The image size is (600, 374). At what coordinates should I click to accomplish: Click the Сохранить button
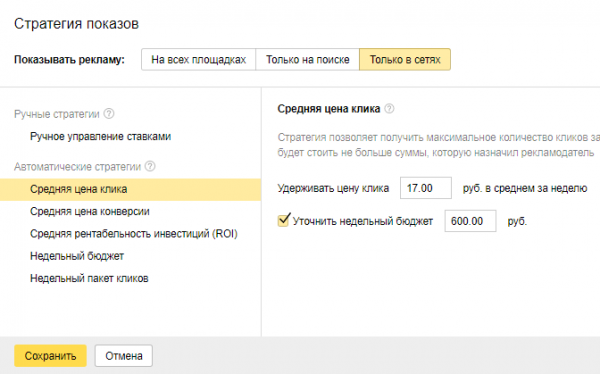tap(51, 356)
